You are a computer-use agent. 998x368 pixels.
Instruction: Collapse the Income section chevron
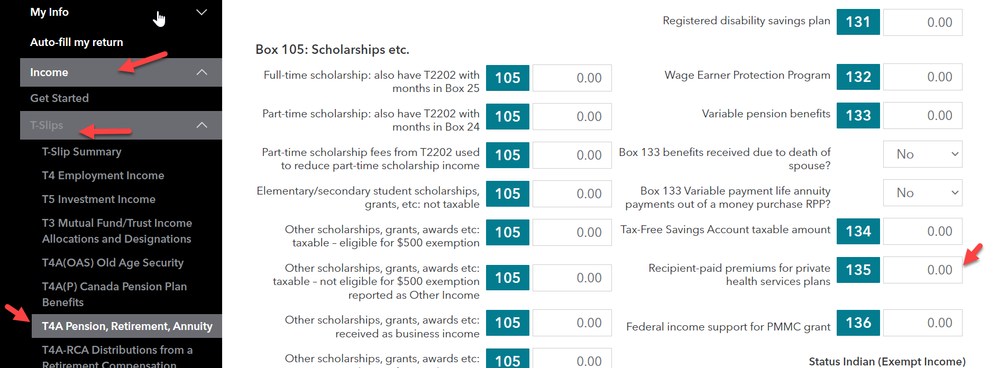(201, 73)
